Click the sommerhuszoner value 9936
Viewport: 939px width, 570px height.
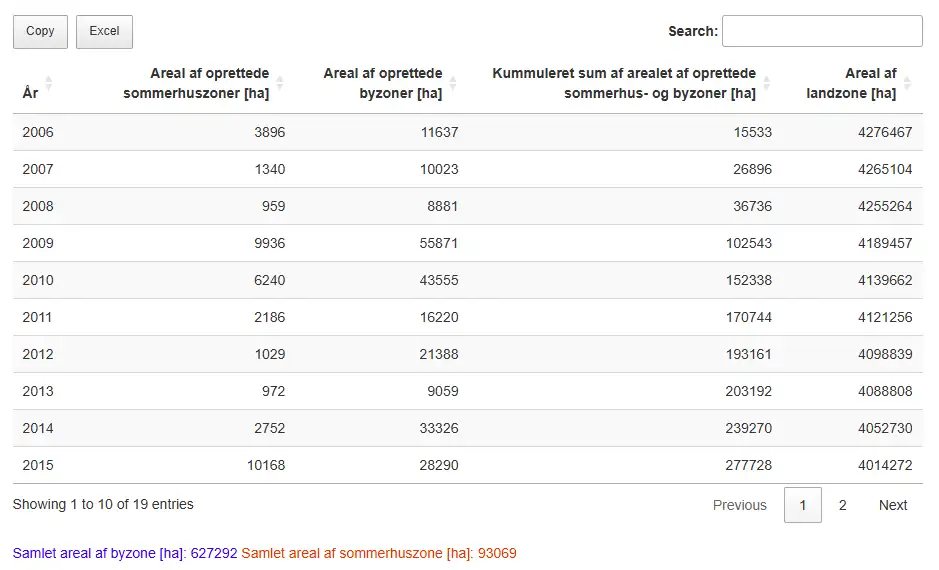click(269, 243)
